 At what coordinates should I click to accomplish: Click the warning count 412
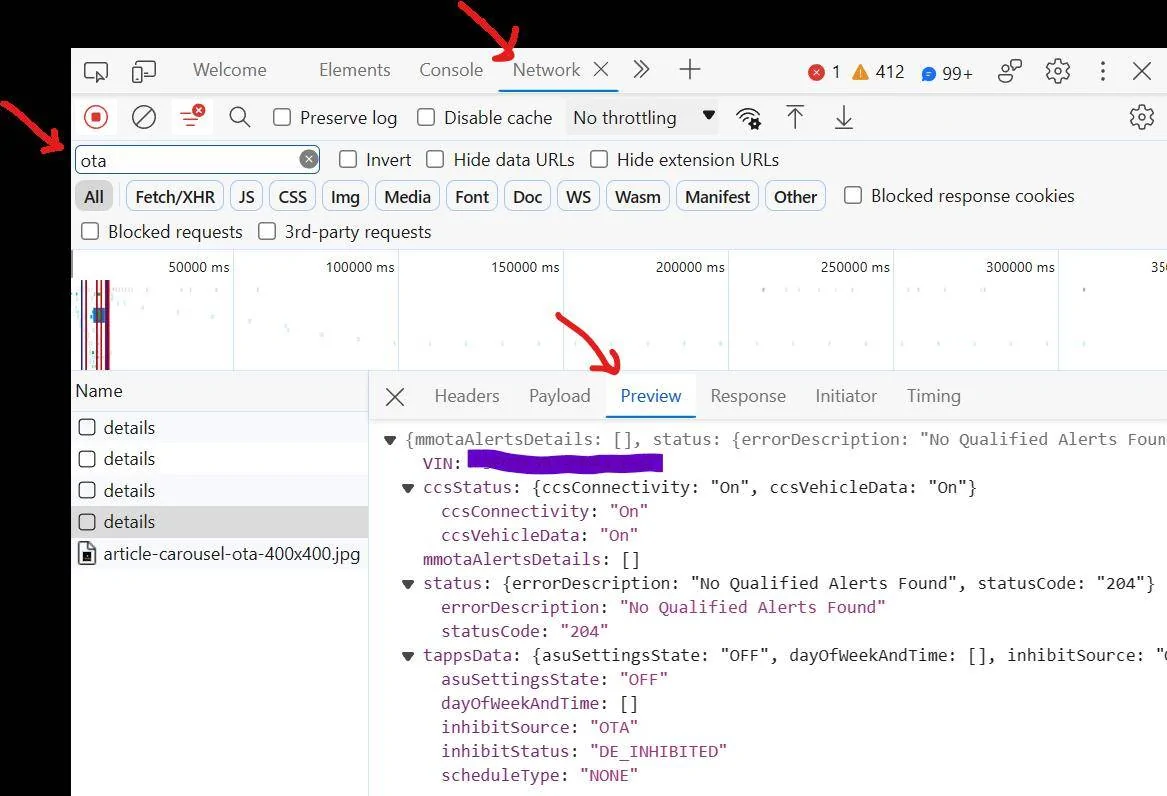coord(878,72)
